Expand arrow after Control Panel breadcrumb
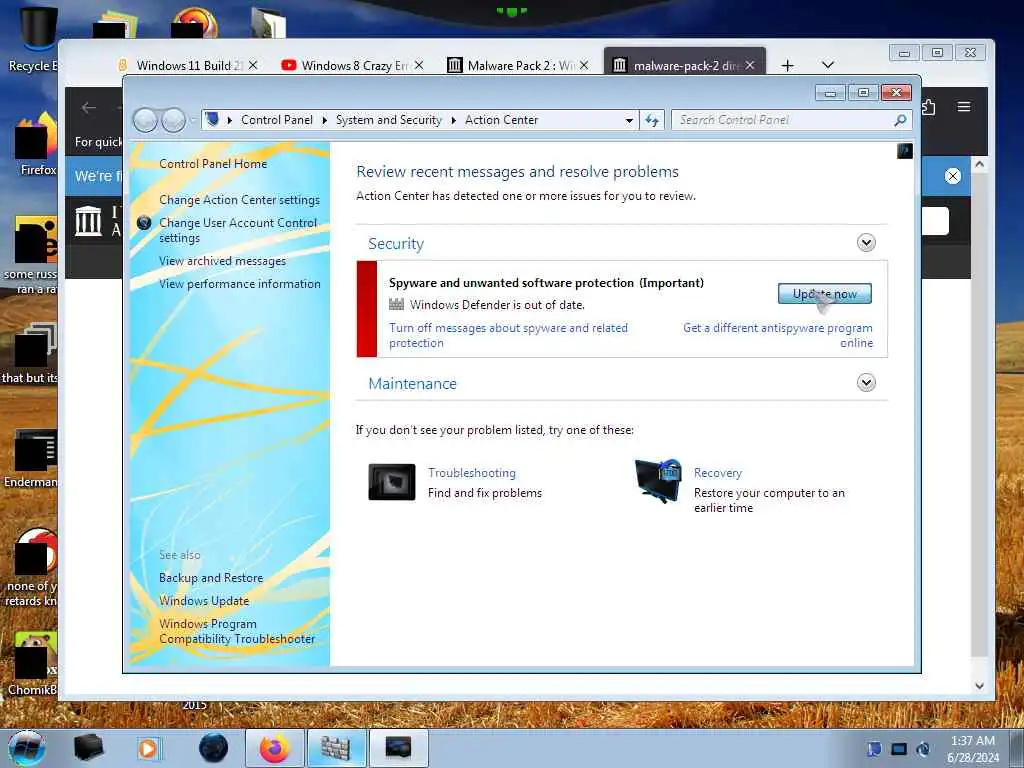This screenshot has width=1024, height=768. [x=325, y=120]
